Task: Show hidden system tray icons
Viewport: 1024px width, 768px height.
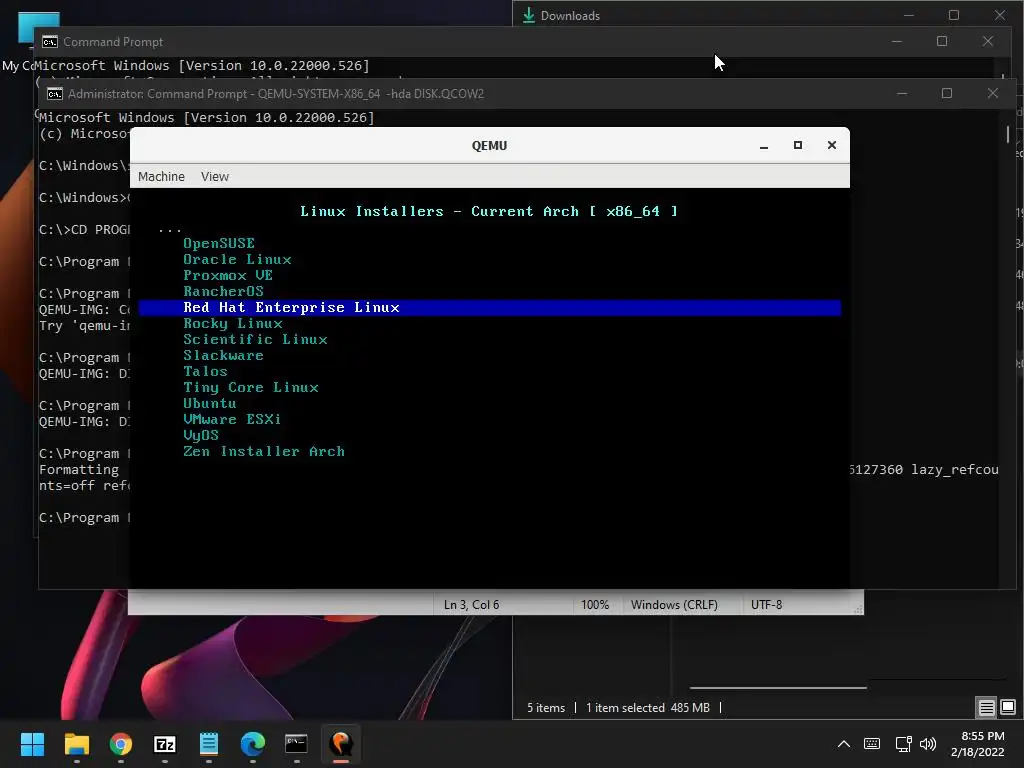Action: [x=844, y=744]
